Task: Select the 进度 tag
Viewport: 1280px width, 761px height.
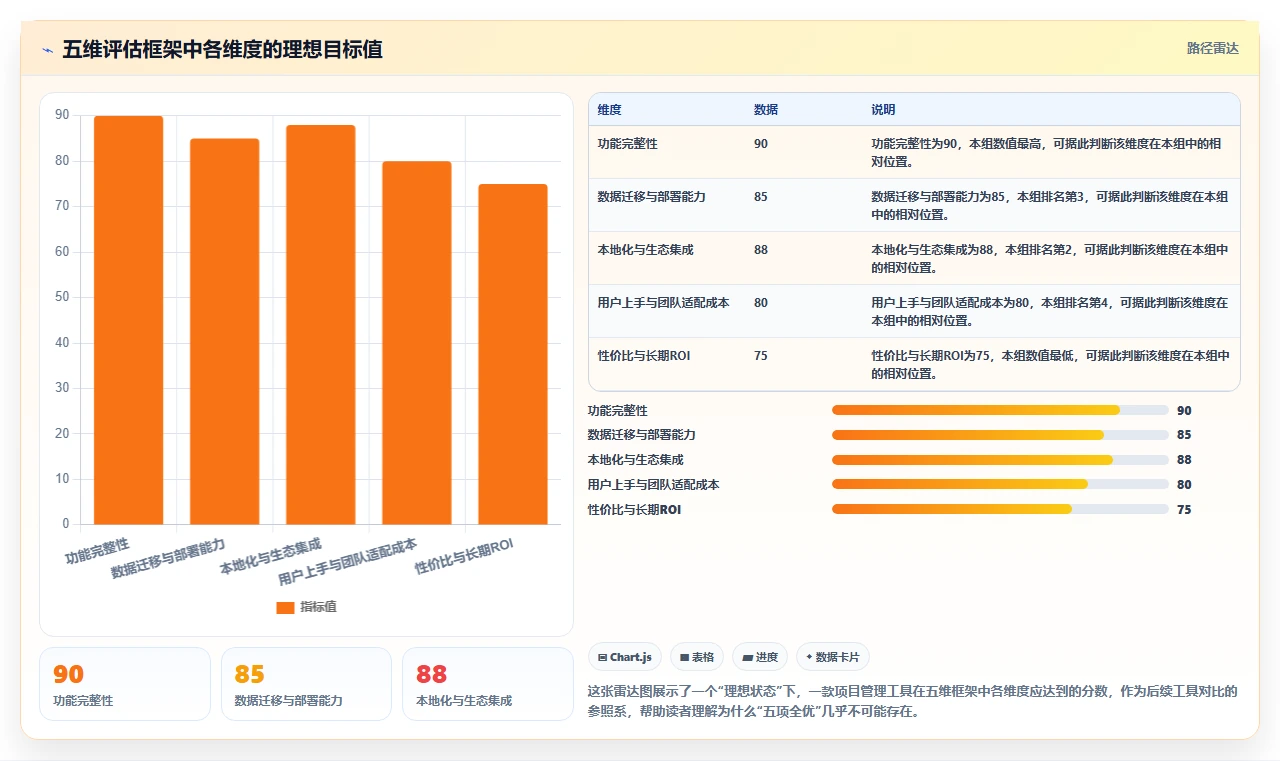Action: coord(759,657)
